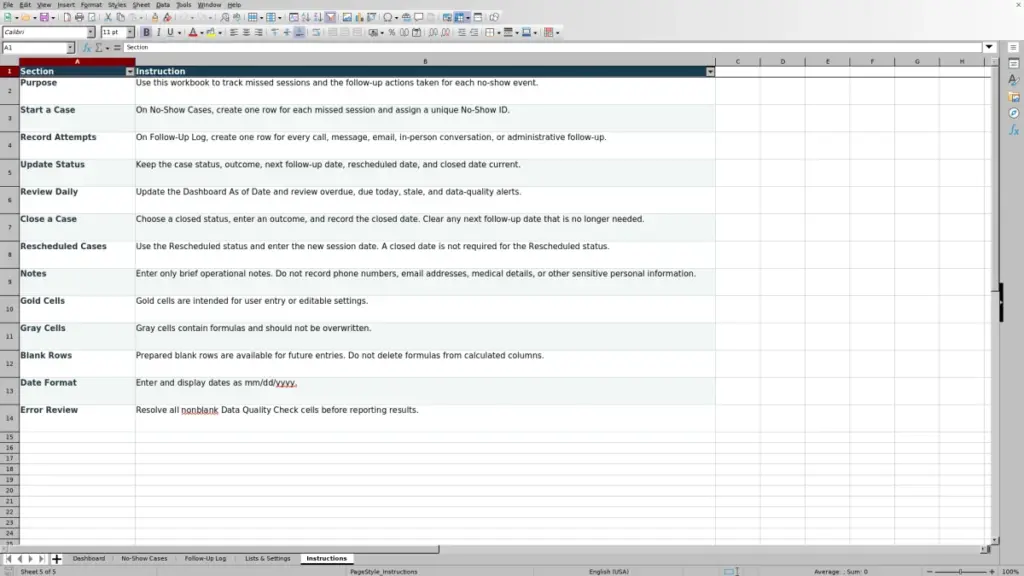
Task: Switch to Lists & Settings tab
Action: (x=268, y=559)
